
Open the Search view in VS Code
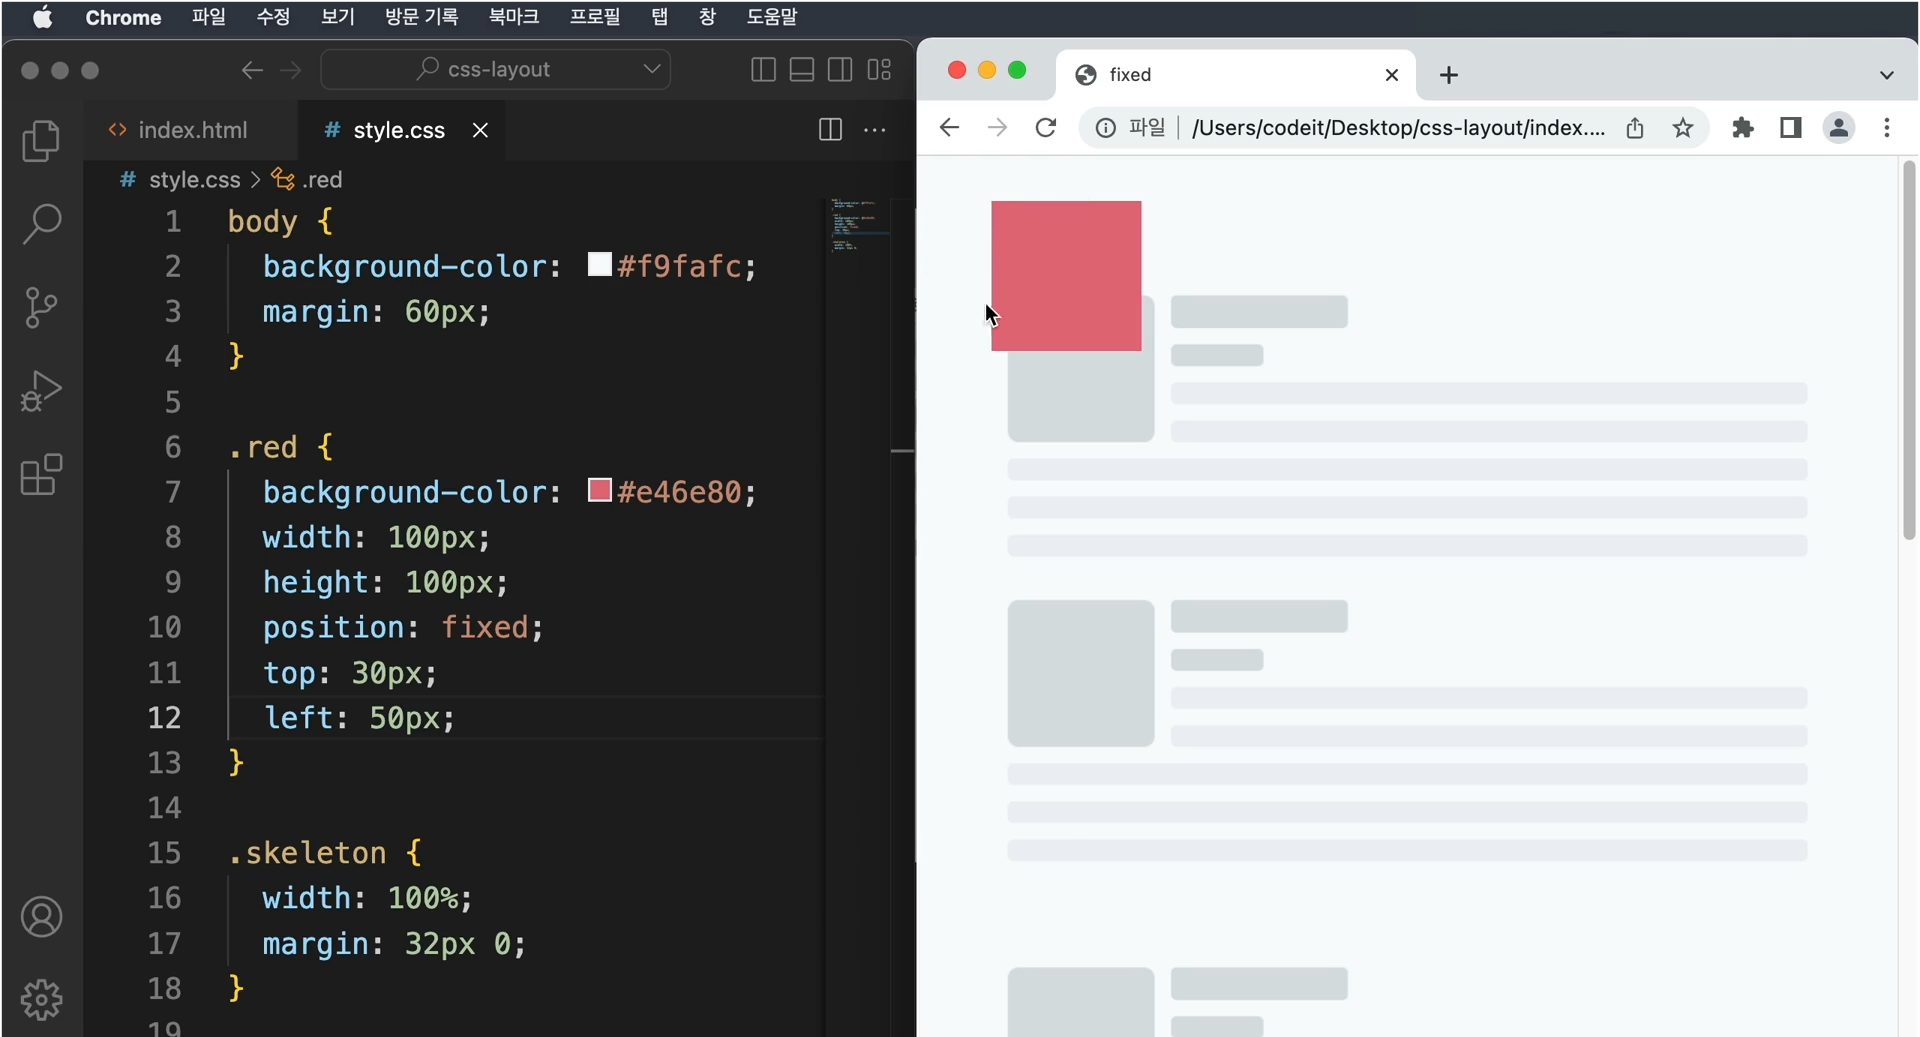pos(41,224)
